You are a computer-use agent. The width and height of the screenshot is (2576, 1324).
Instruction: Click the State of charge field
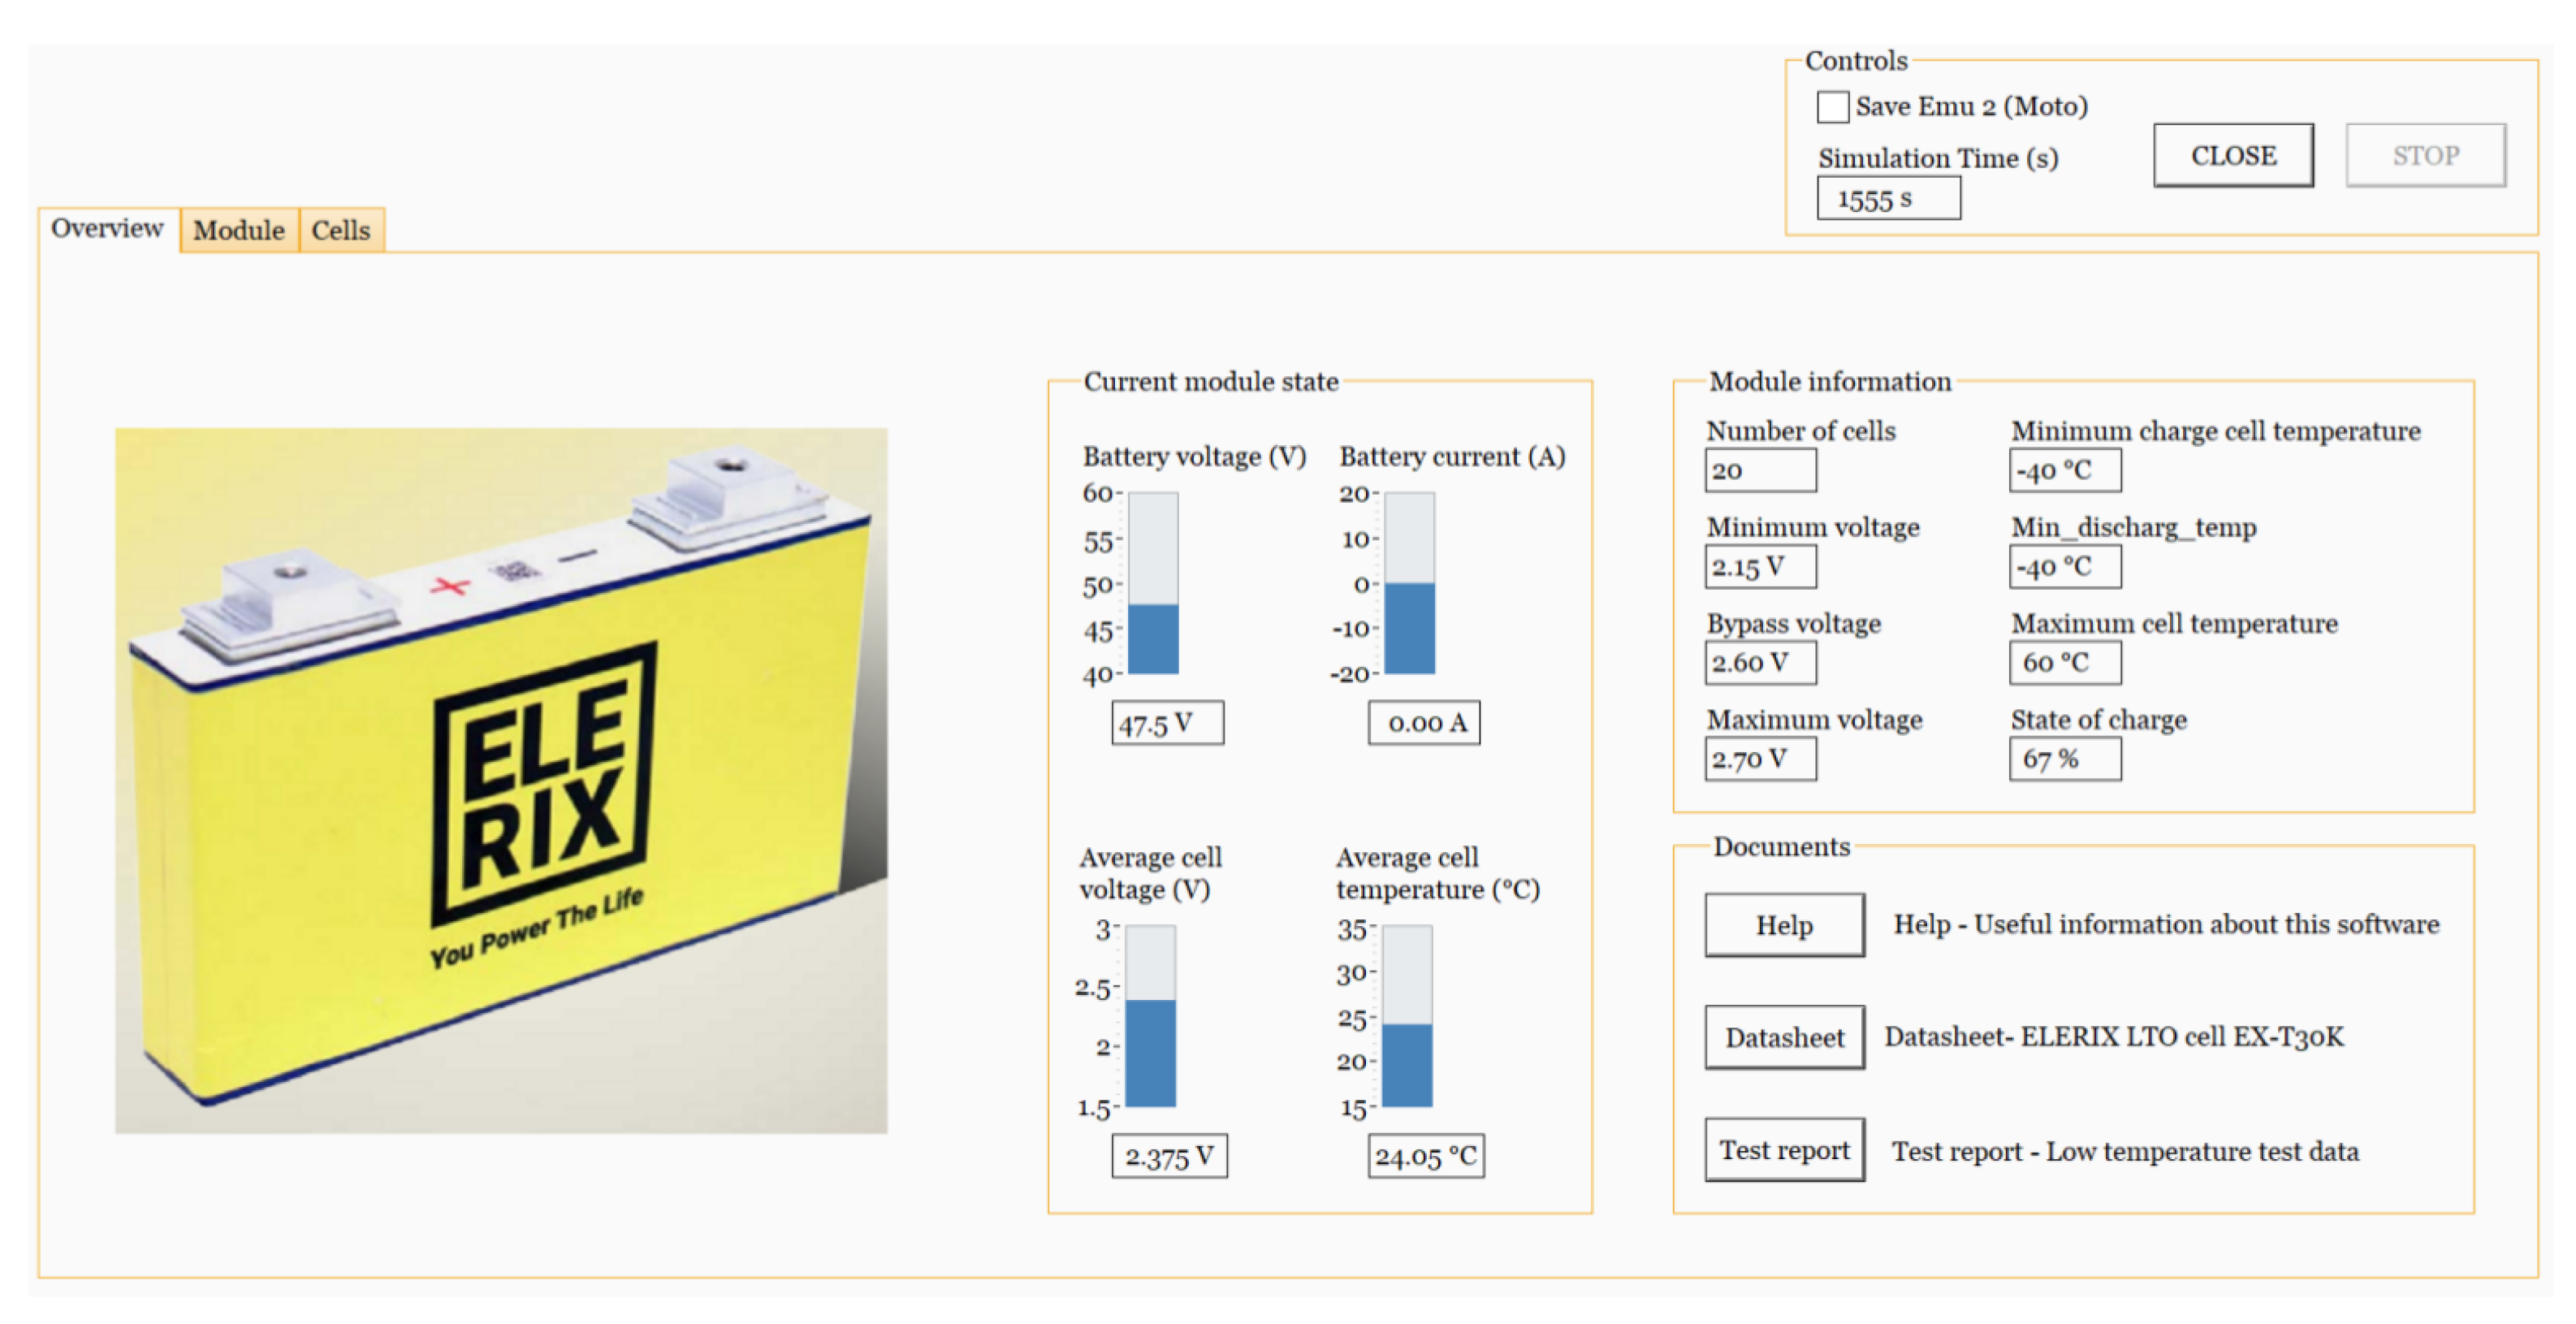2064,759
